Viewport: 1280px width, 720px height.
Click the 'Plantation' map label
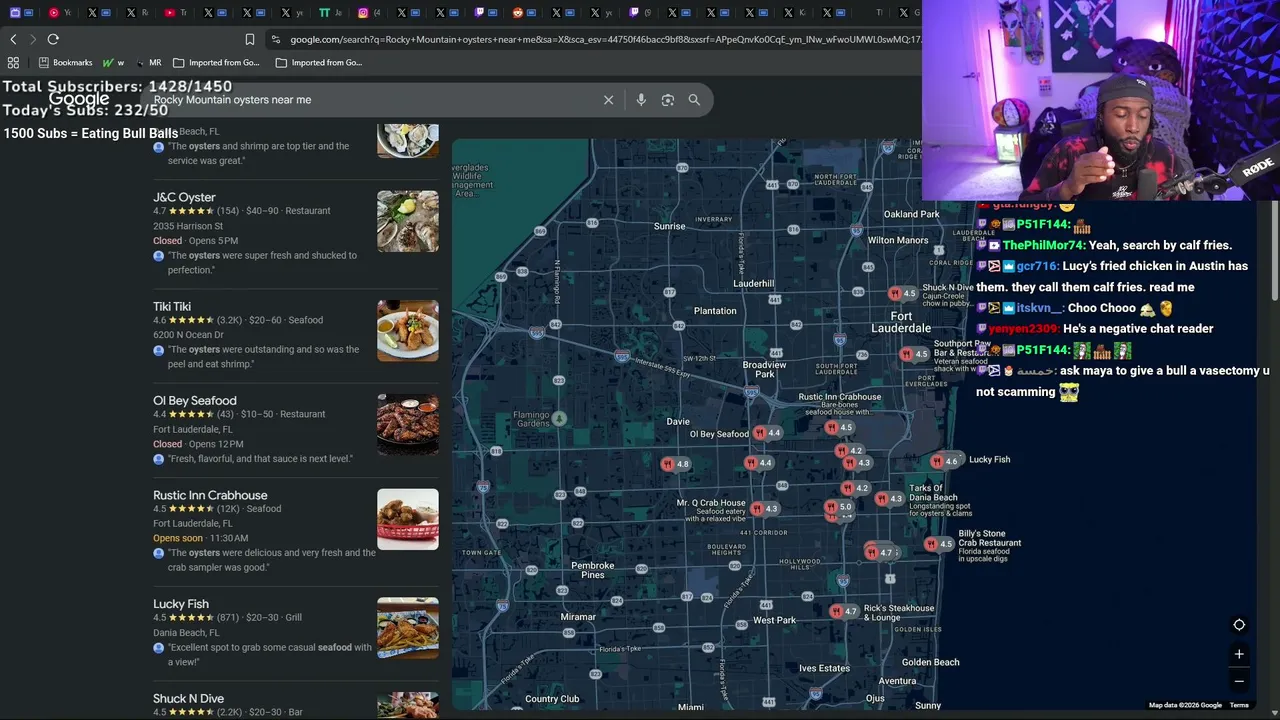tap(715, 311)
